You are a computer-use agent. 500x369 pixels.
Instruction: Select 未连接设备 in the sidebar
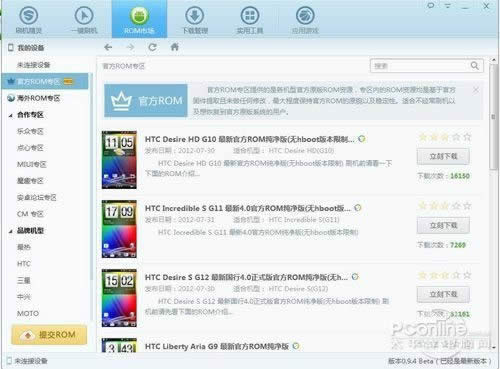click(33, 65)
